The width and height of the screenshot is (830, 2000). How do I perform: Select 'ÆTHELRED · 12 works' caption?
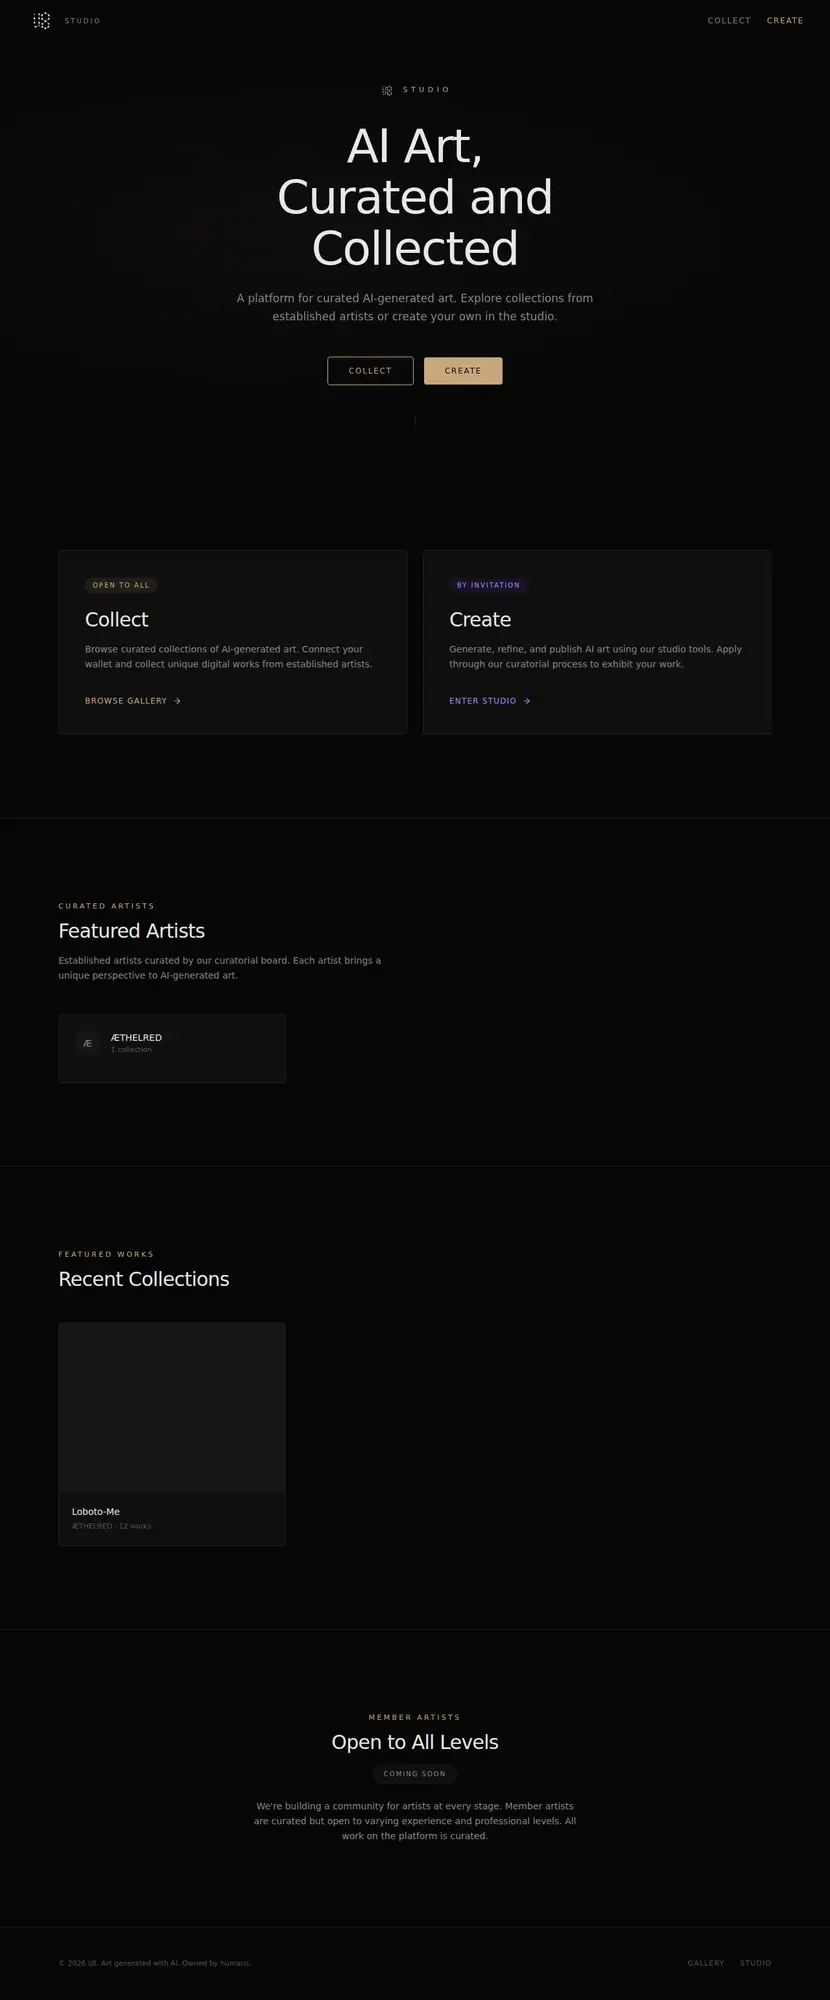point(112,1526)
